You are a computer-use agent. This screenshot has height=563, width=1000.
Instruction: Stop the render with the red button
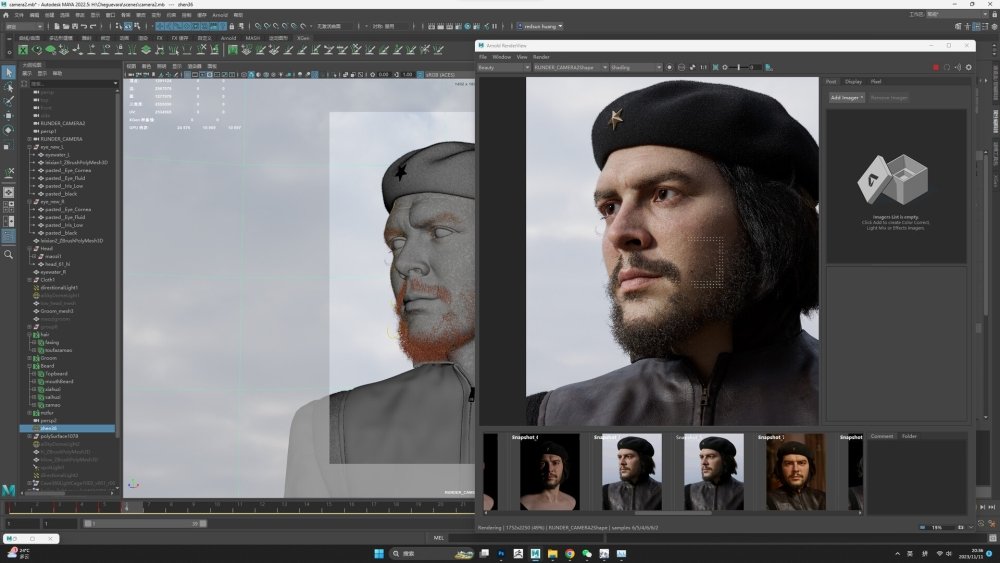pyautogui.click(x=936, y=67)
